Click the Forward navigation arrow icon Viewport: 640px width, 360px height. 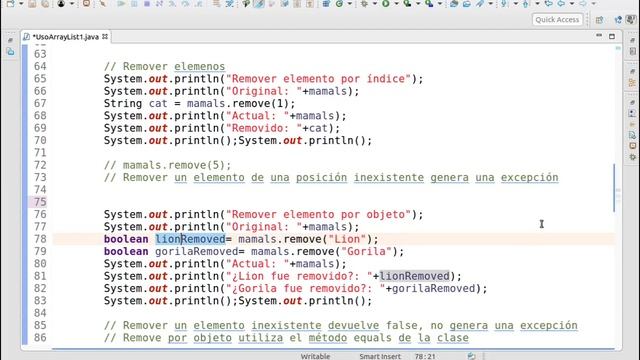pos(583,4)
